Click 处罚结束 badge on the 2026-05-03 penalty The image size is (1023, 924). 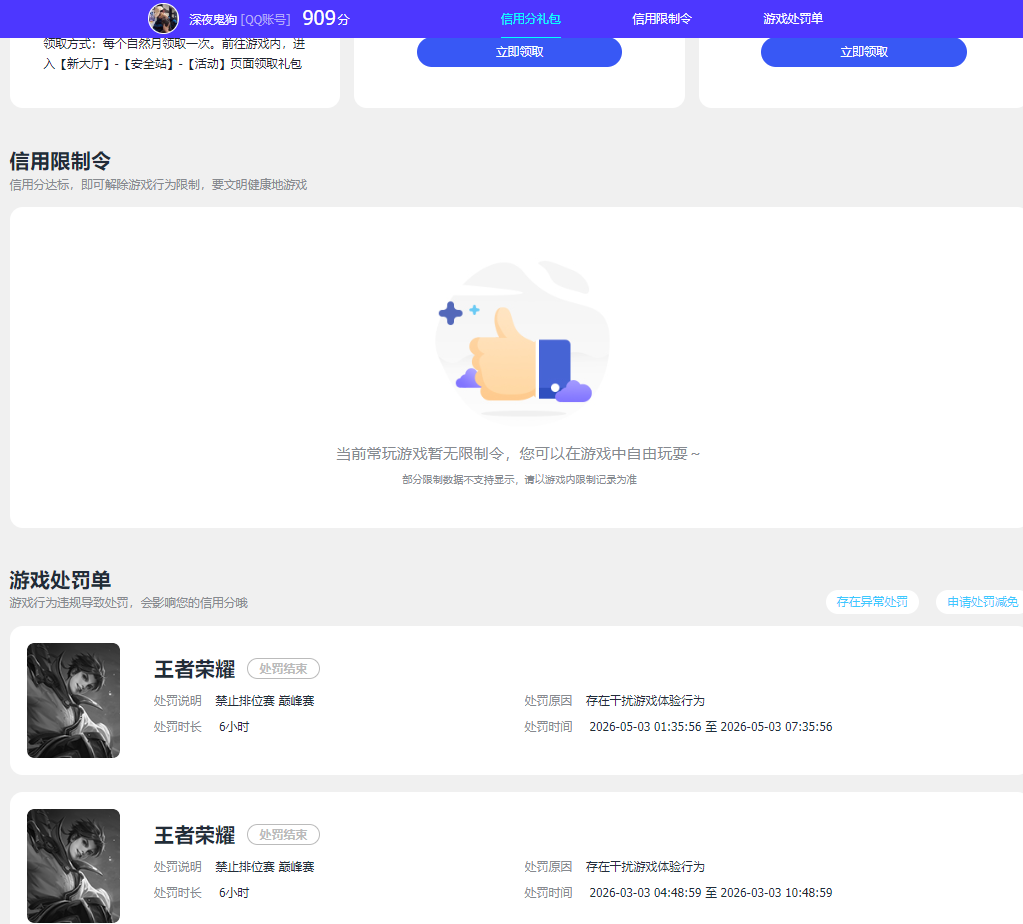(x=283, y=669)
